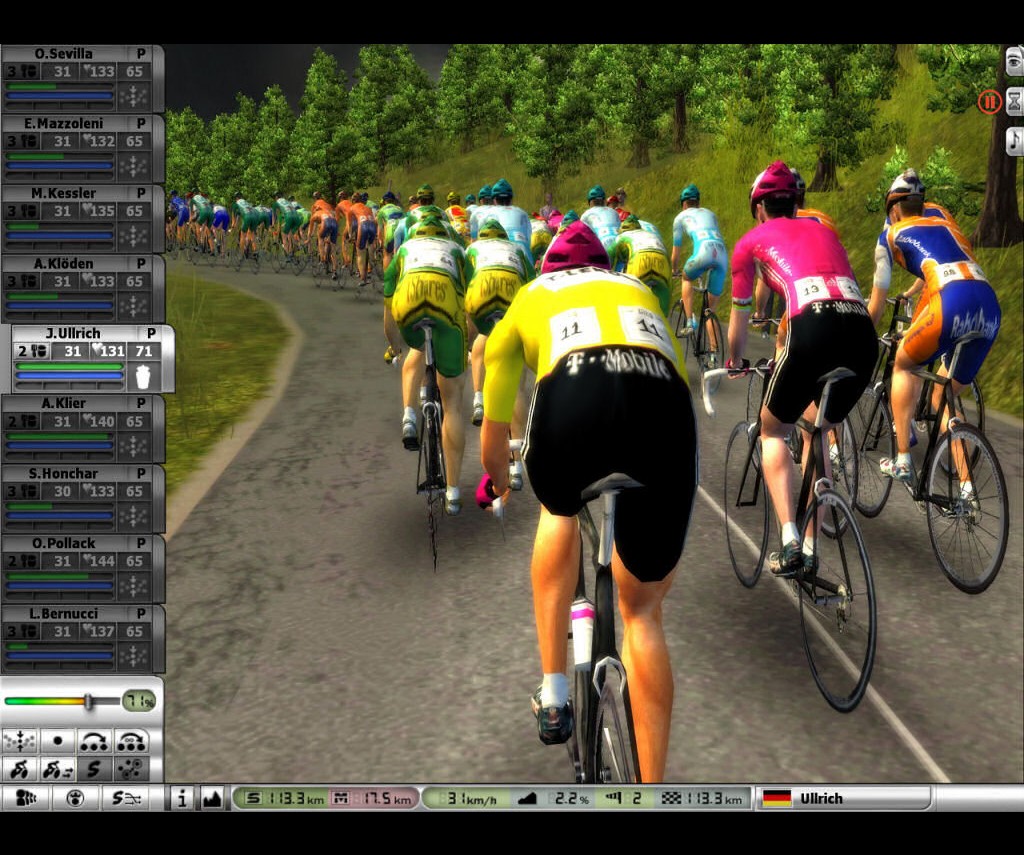Select the sprint S order icon
This screenshot has width=1024, height=855.
[94, 769]
